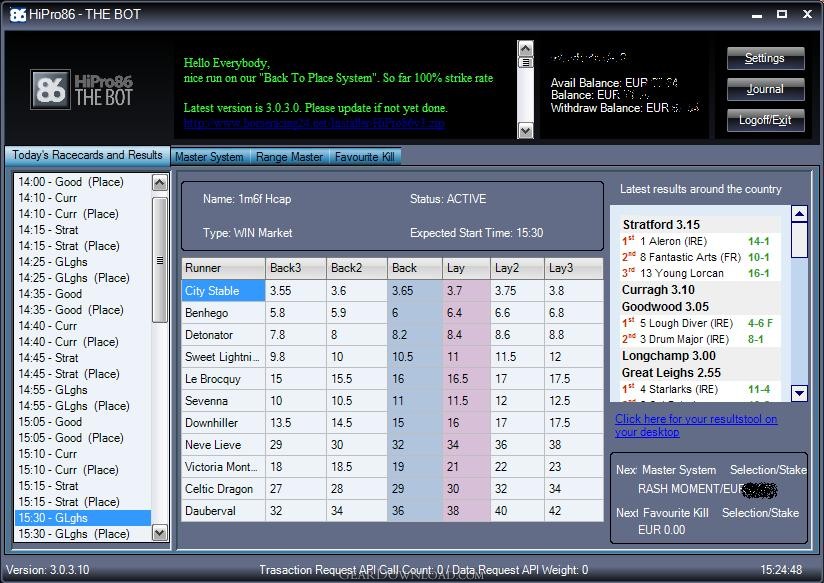Click the Logoff/Exit button
This screenshot has height=583, width=824.
pos(765,120)
